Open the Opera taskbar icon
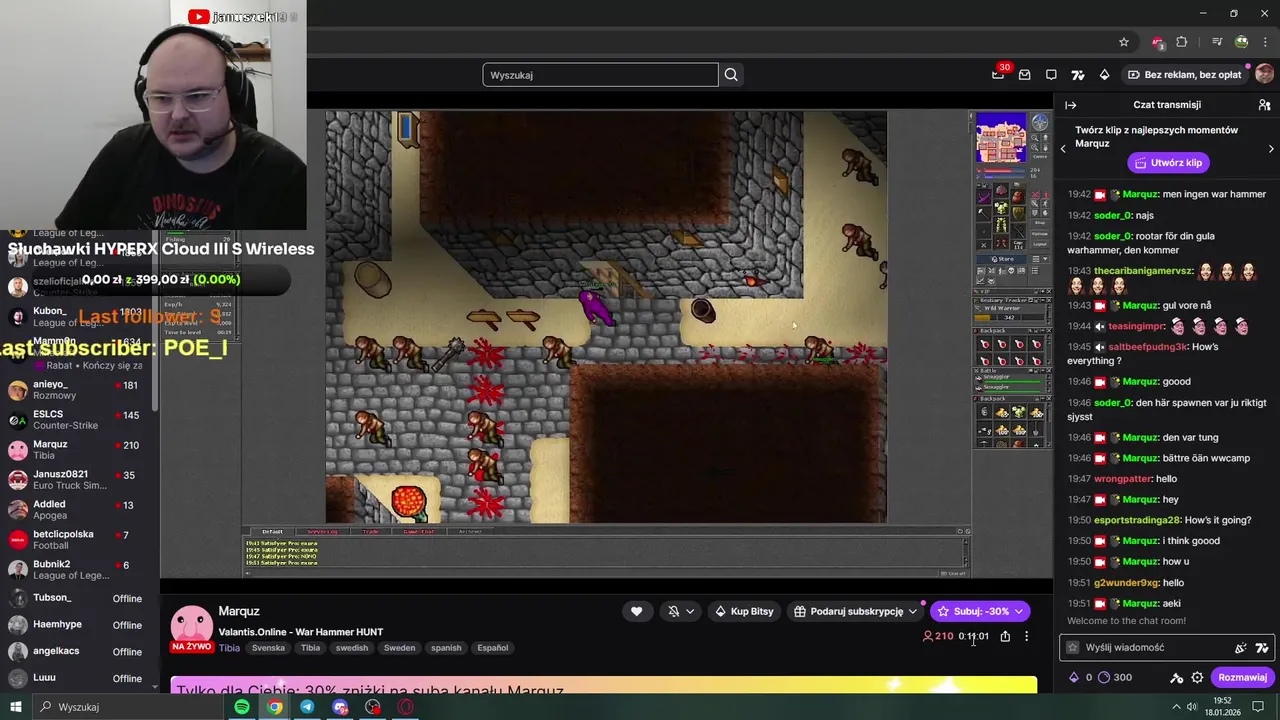Viewport: 1280px width, 720px height. (x=406, y=707)
